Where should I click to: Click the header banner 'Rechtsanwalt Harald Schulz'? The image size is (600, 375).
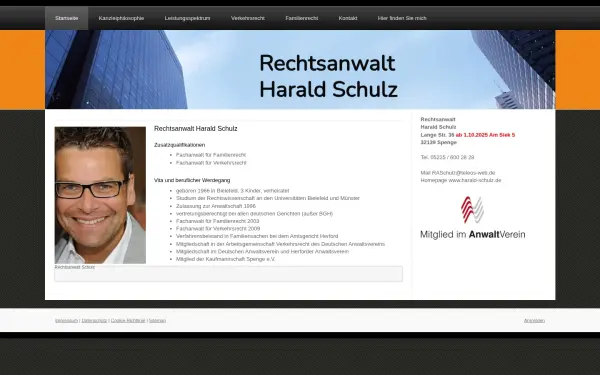300,70
